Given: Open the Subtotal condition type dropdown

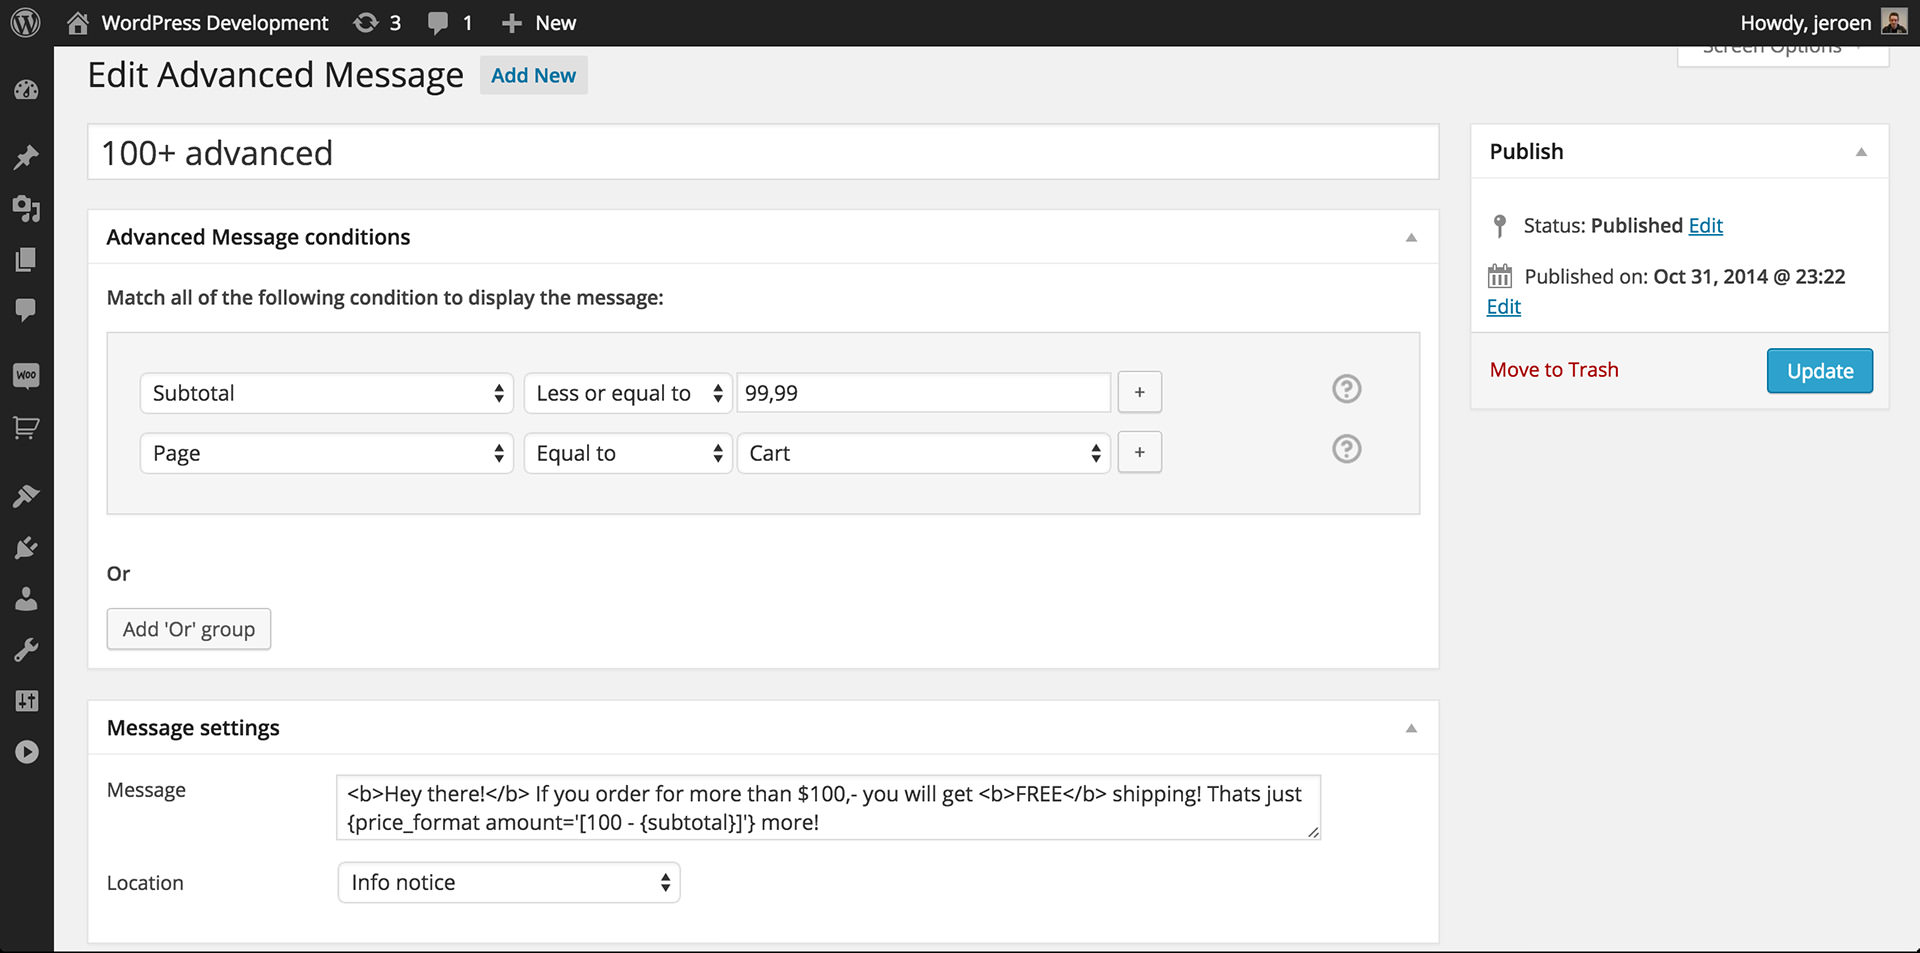Looking at the screenshot, I should point(326,393).
